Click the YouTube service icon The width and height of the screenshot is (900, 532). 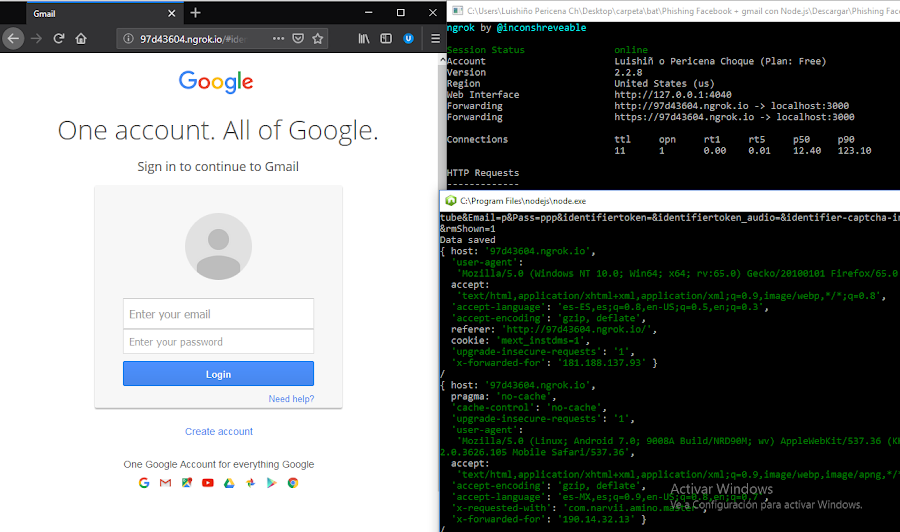coord(208,483)
